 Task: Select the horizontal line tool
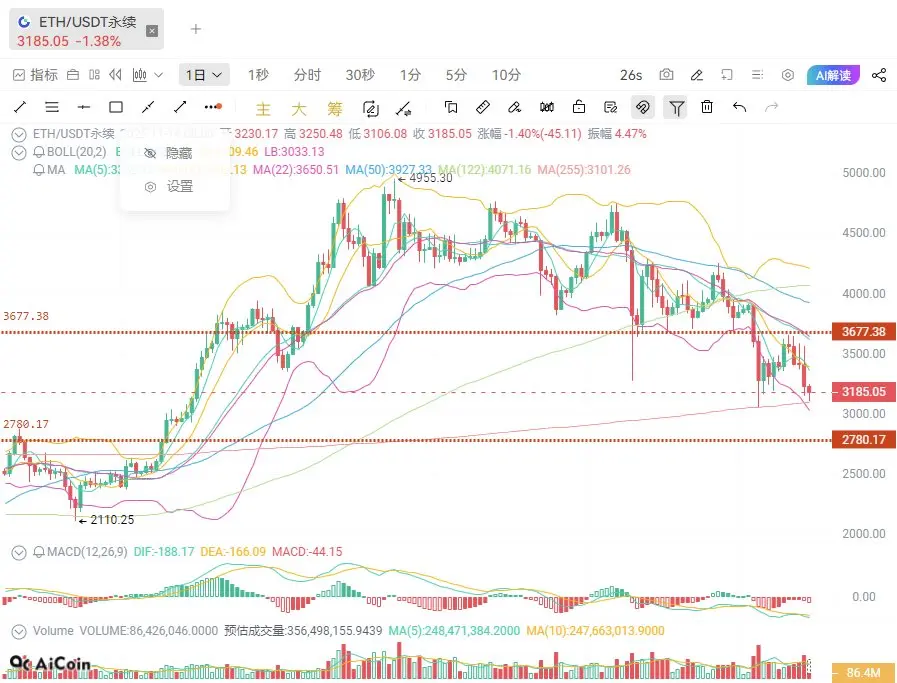(x=84, y=107)
